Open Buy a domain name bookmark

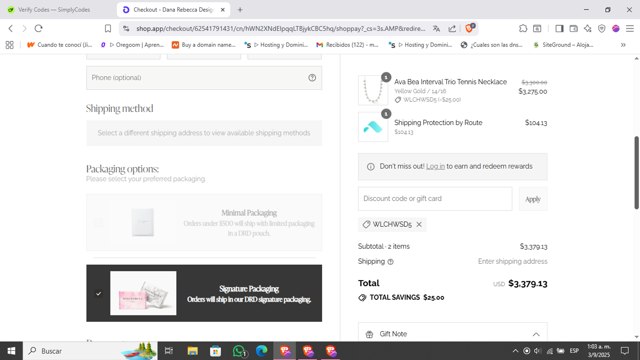[204, 45]
